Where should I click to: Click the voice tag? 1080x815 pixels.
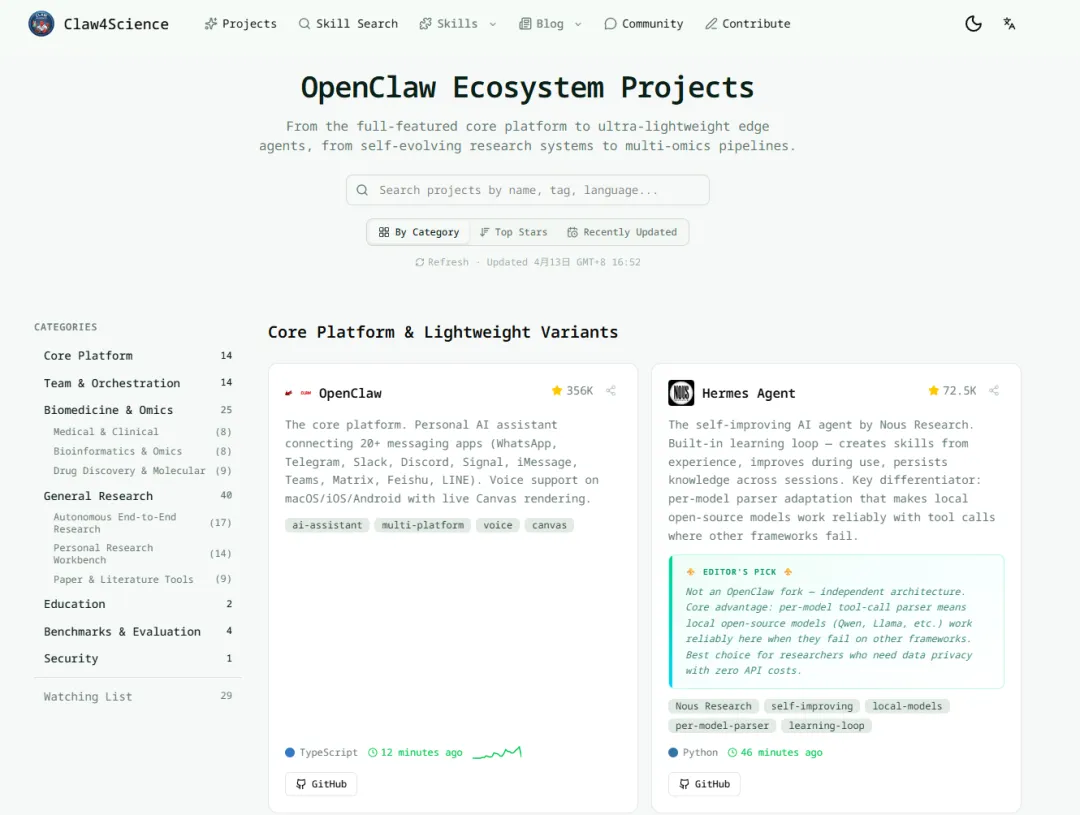coord(498,525)
